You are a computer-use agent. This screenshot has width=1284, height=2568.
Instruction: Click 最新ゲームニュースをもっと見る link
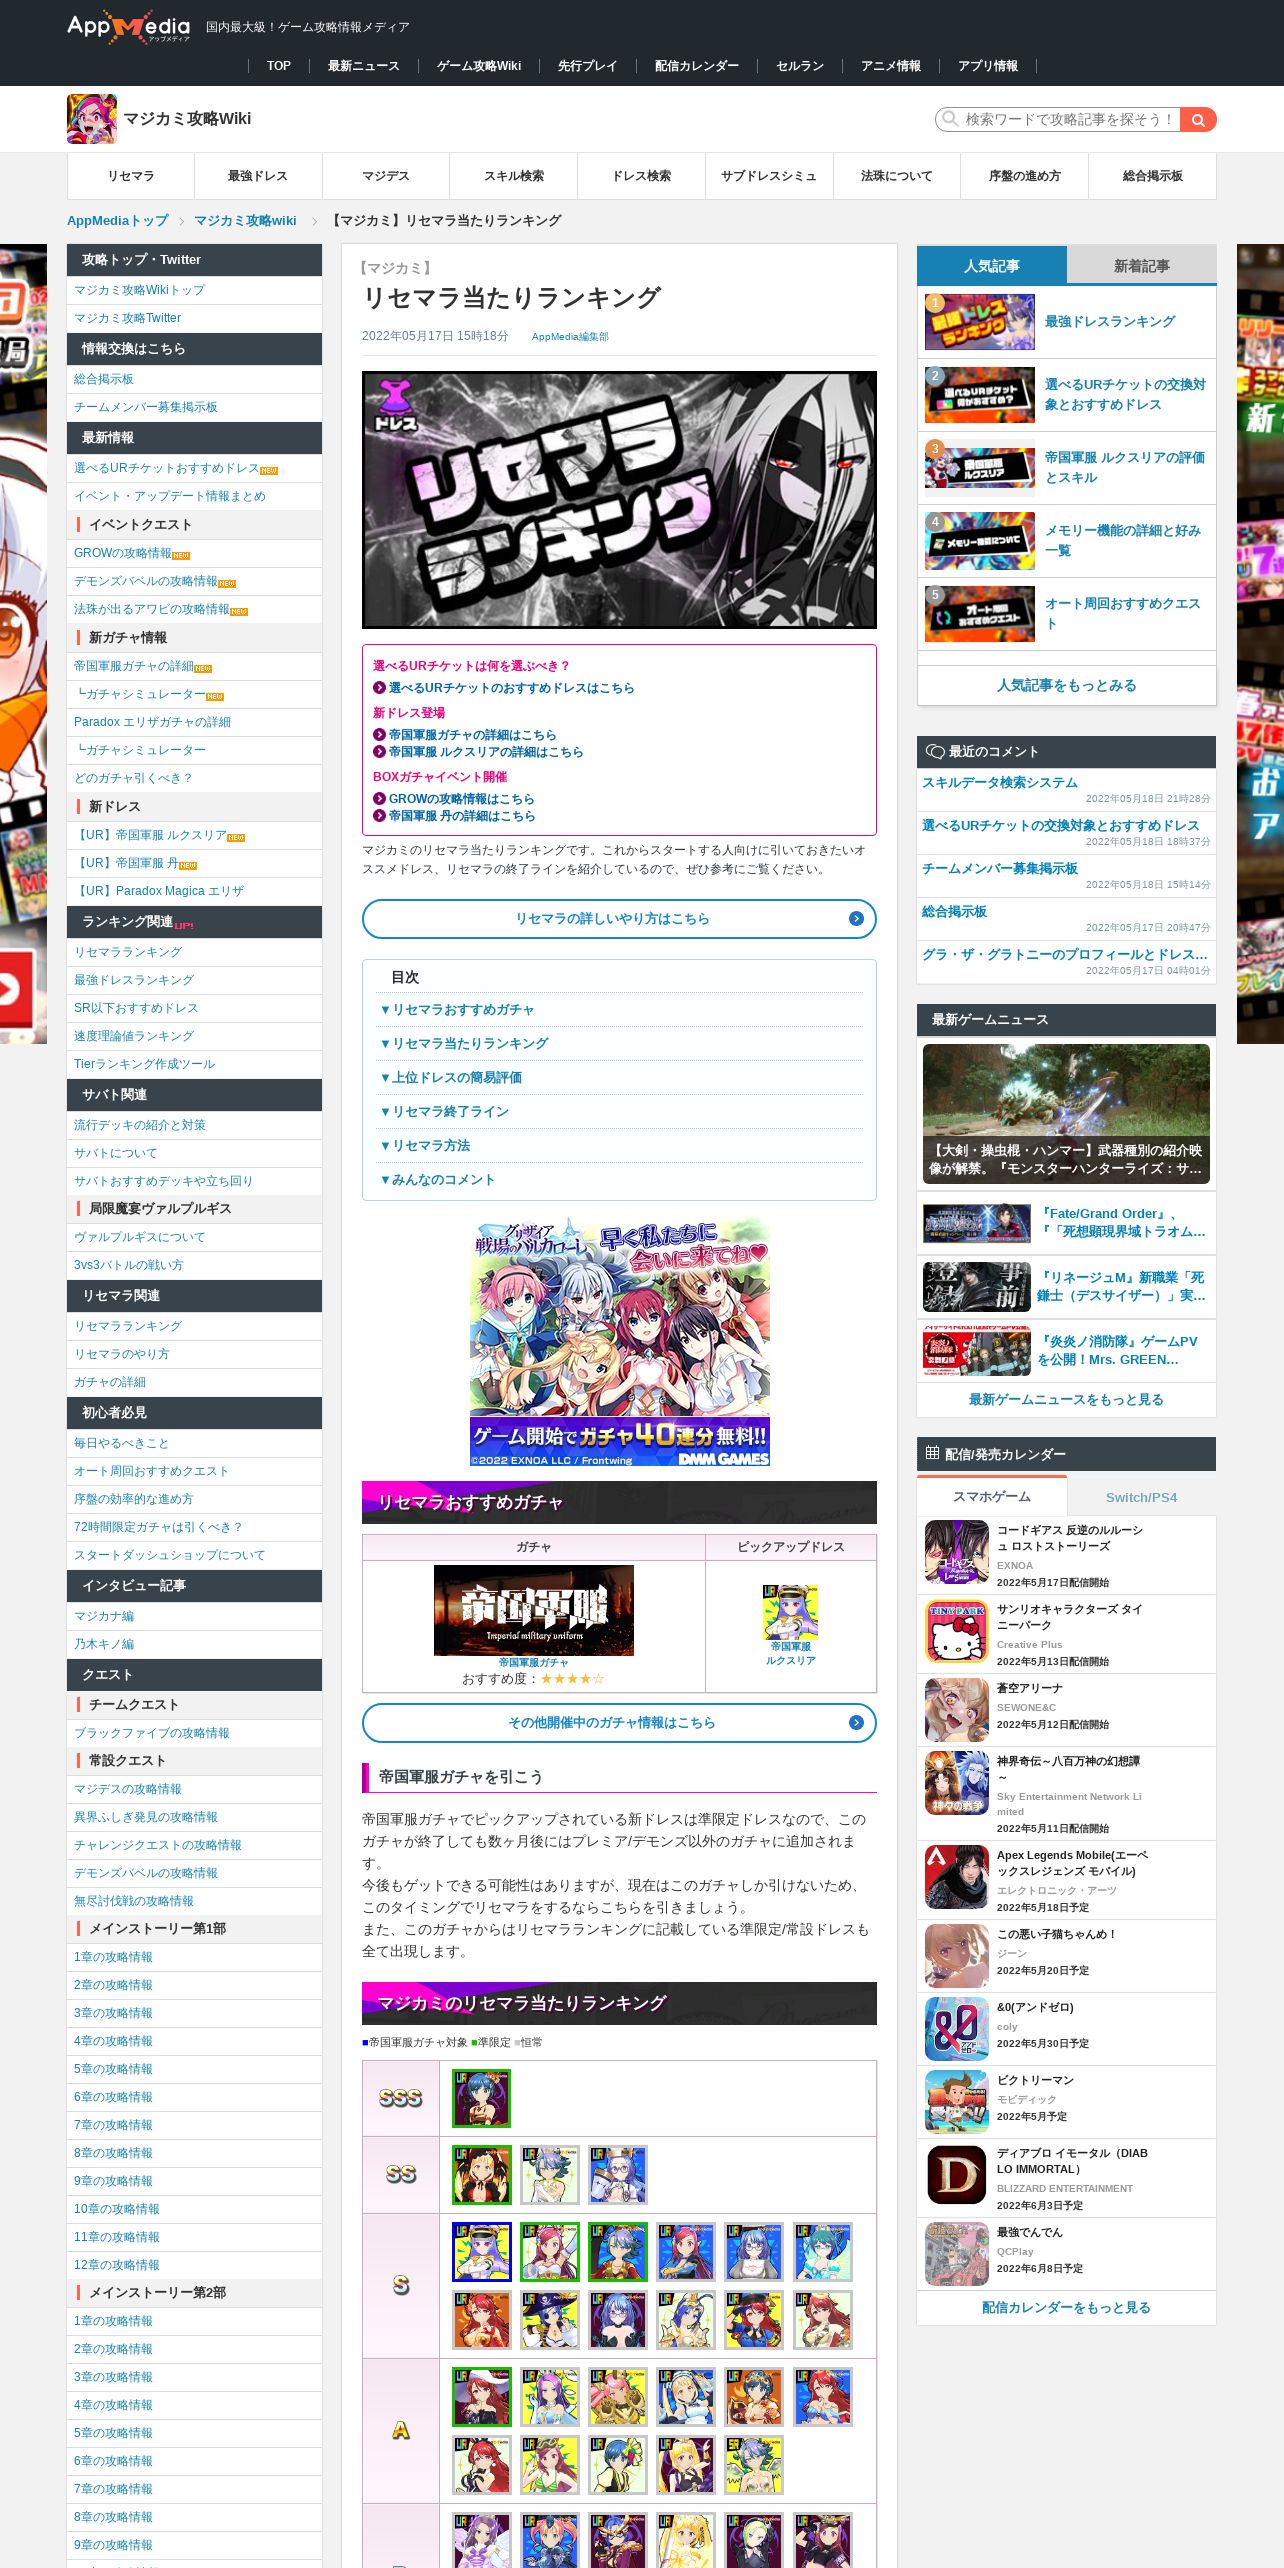(1066, 1400)
